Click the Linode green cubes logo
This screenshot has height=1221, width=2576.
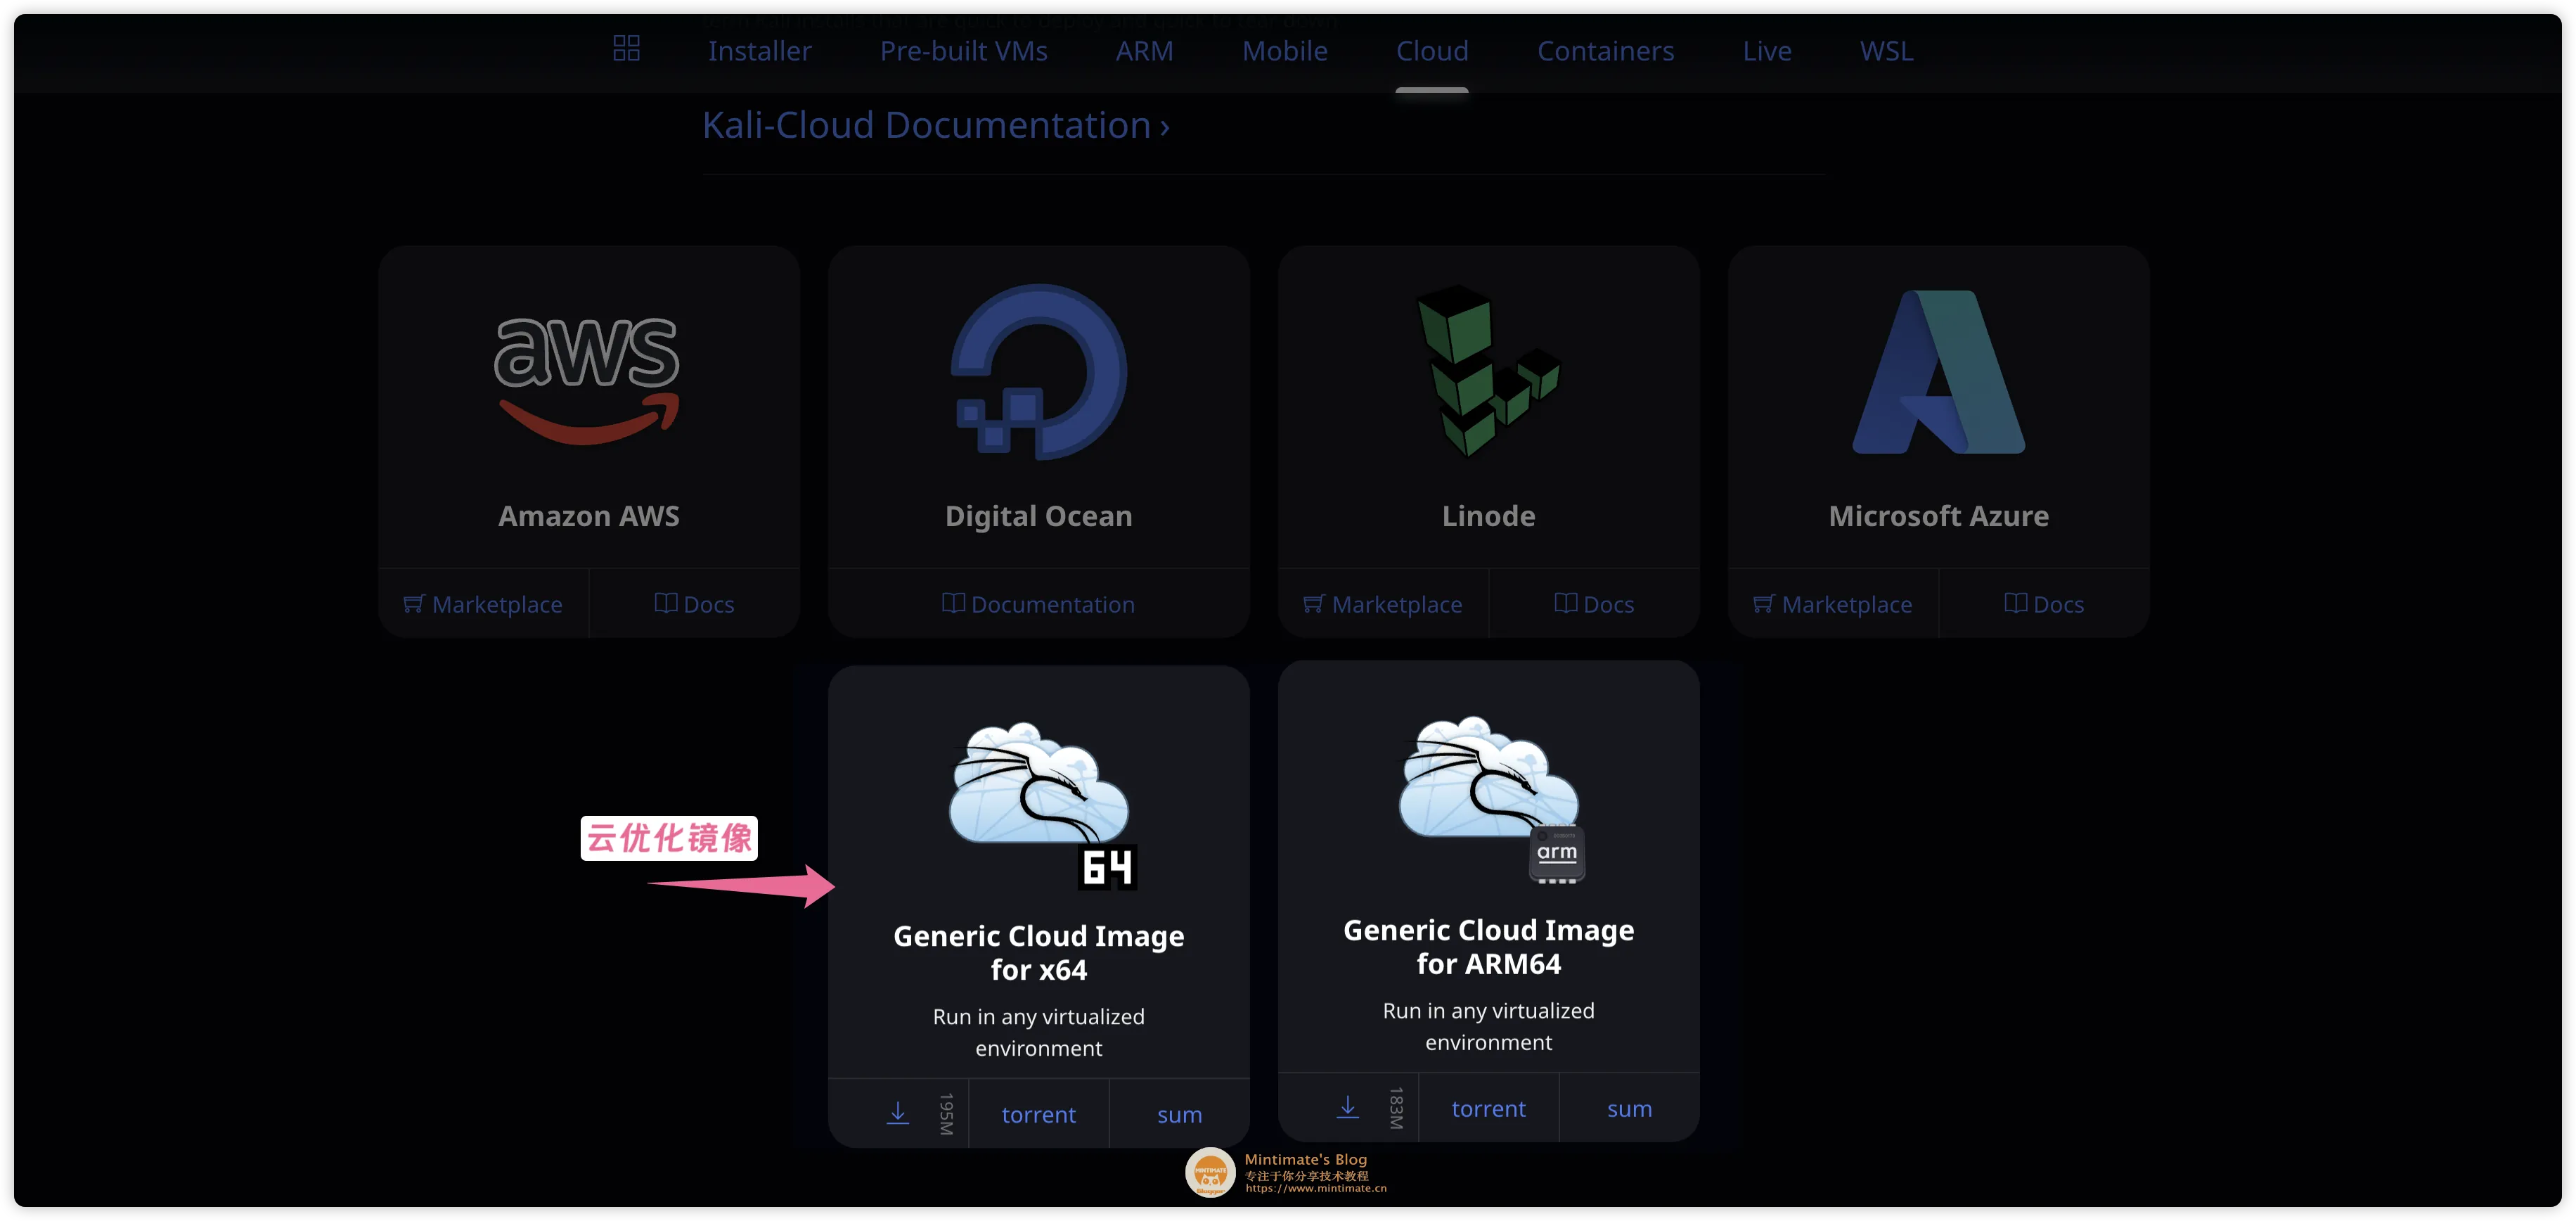click(1487, 371)
